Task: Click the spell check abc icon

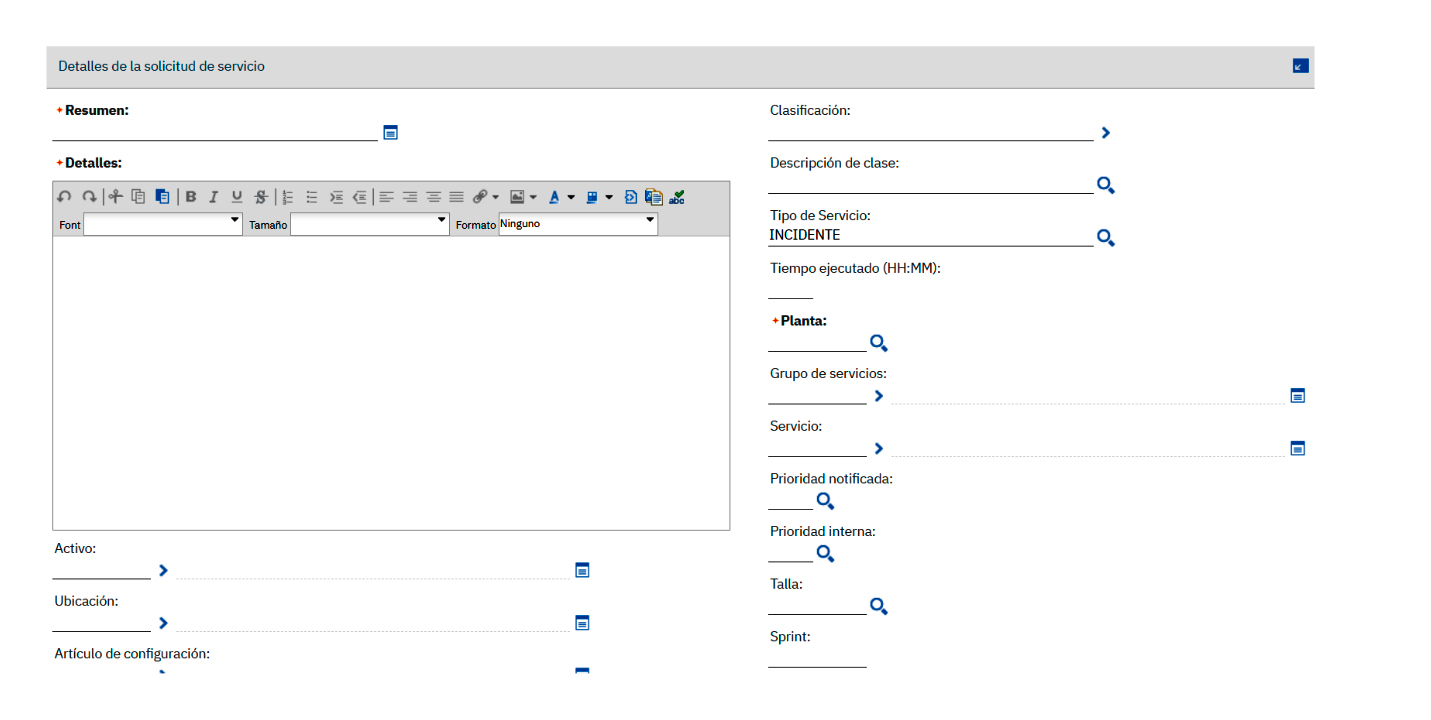Action: (677, 197)
